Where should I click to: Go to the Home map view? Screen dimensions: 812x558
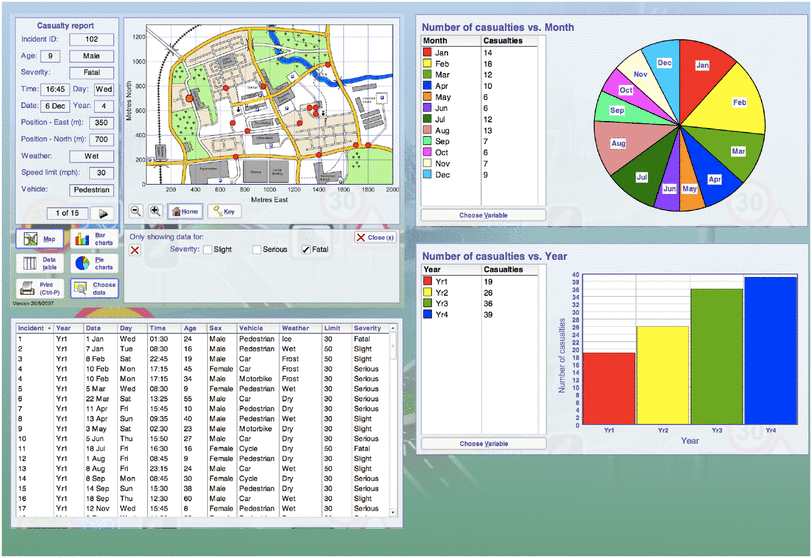click(184, 211)
